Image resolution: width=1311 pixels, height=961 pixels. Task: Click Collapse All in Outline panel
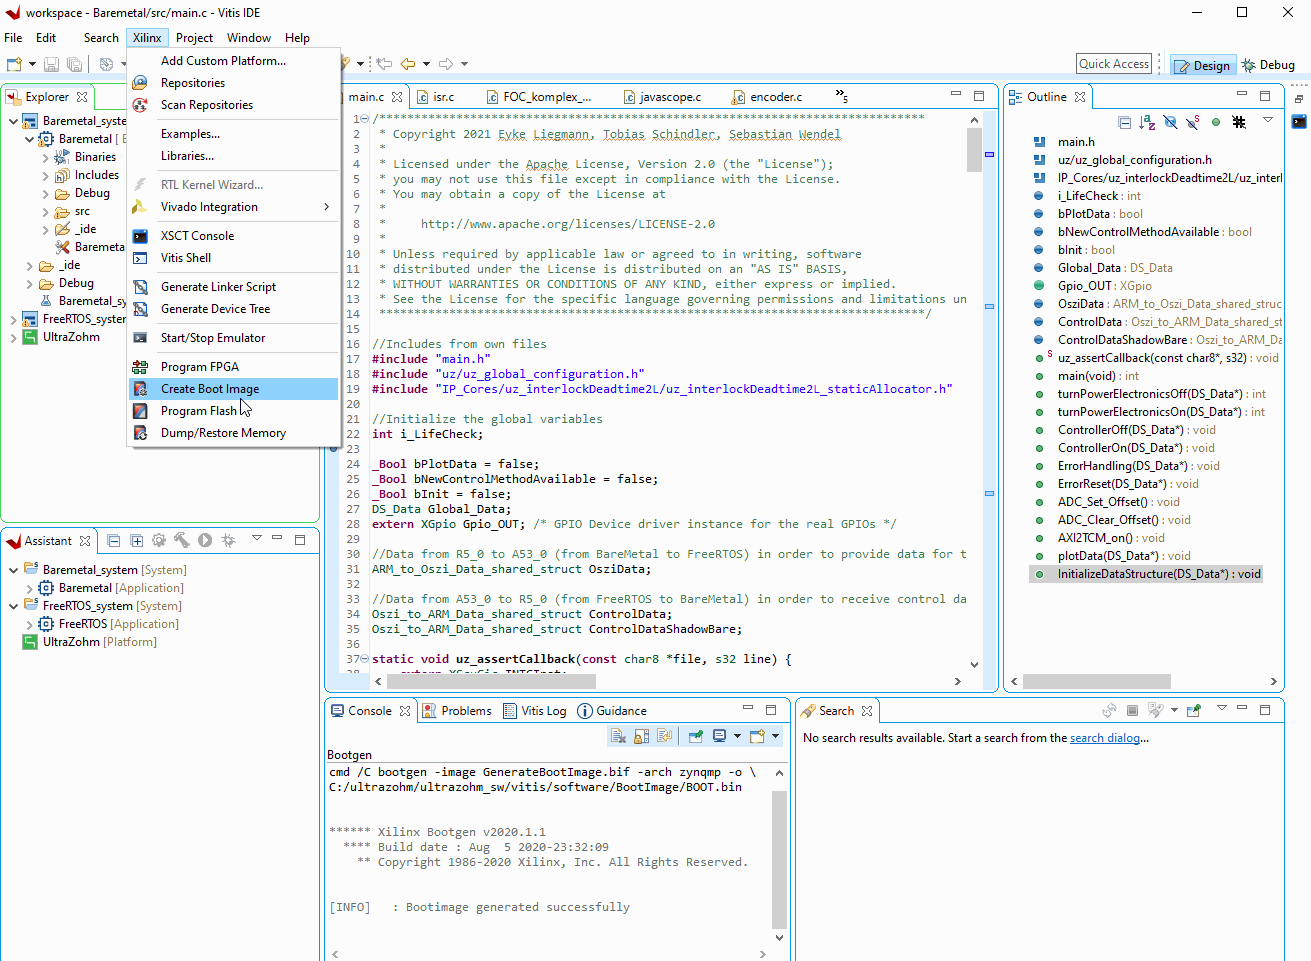pyautogui.click(x=1125, y=122)
